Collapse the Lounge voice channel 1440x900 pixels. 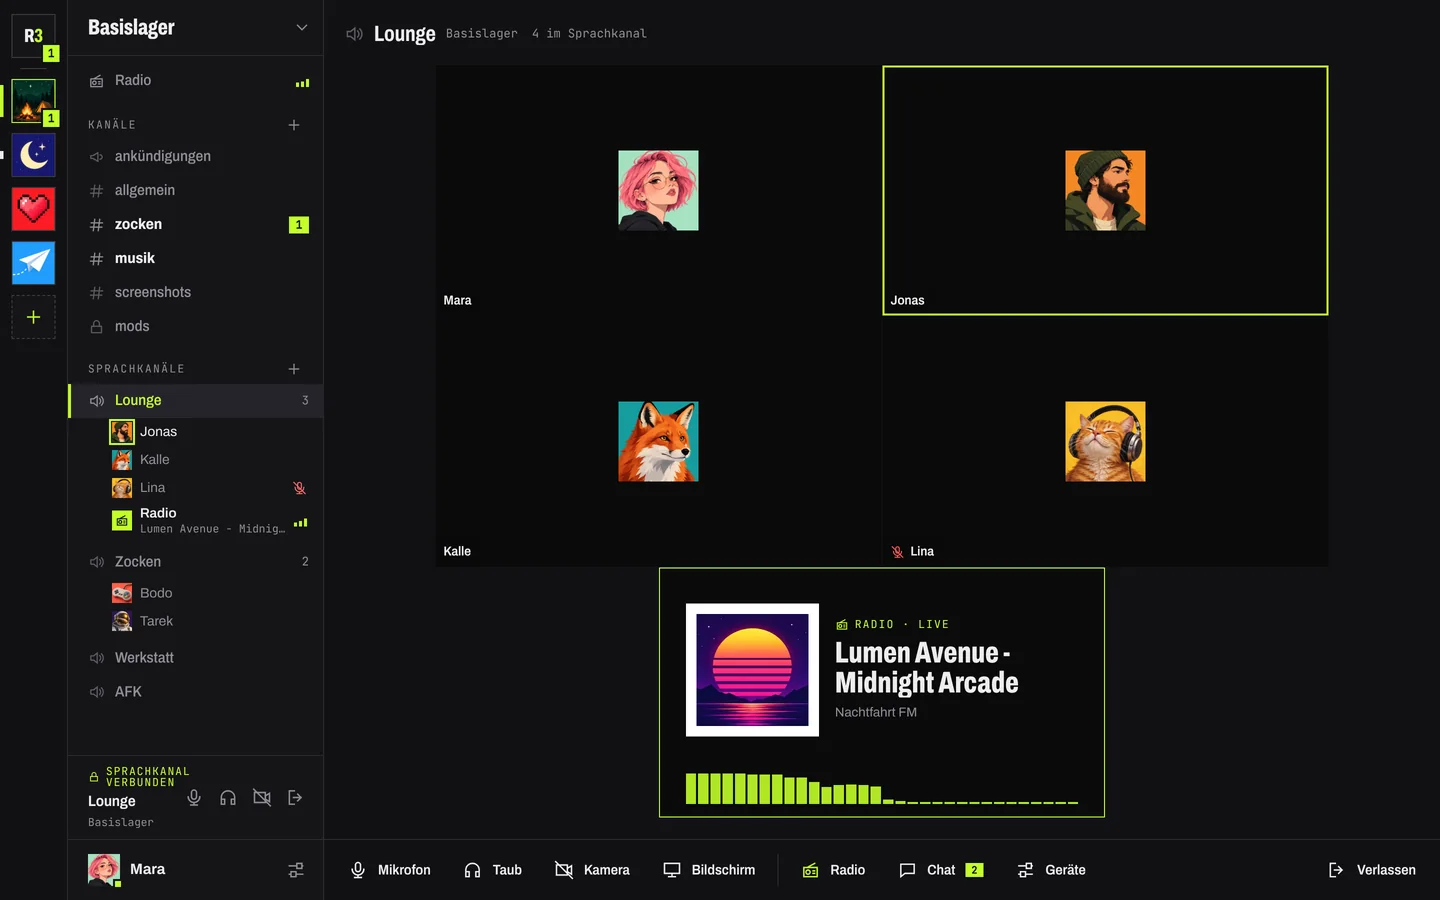195,401
